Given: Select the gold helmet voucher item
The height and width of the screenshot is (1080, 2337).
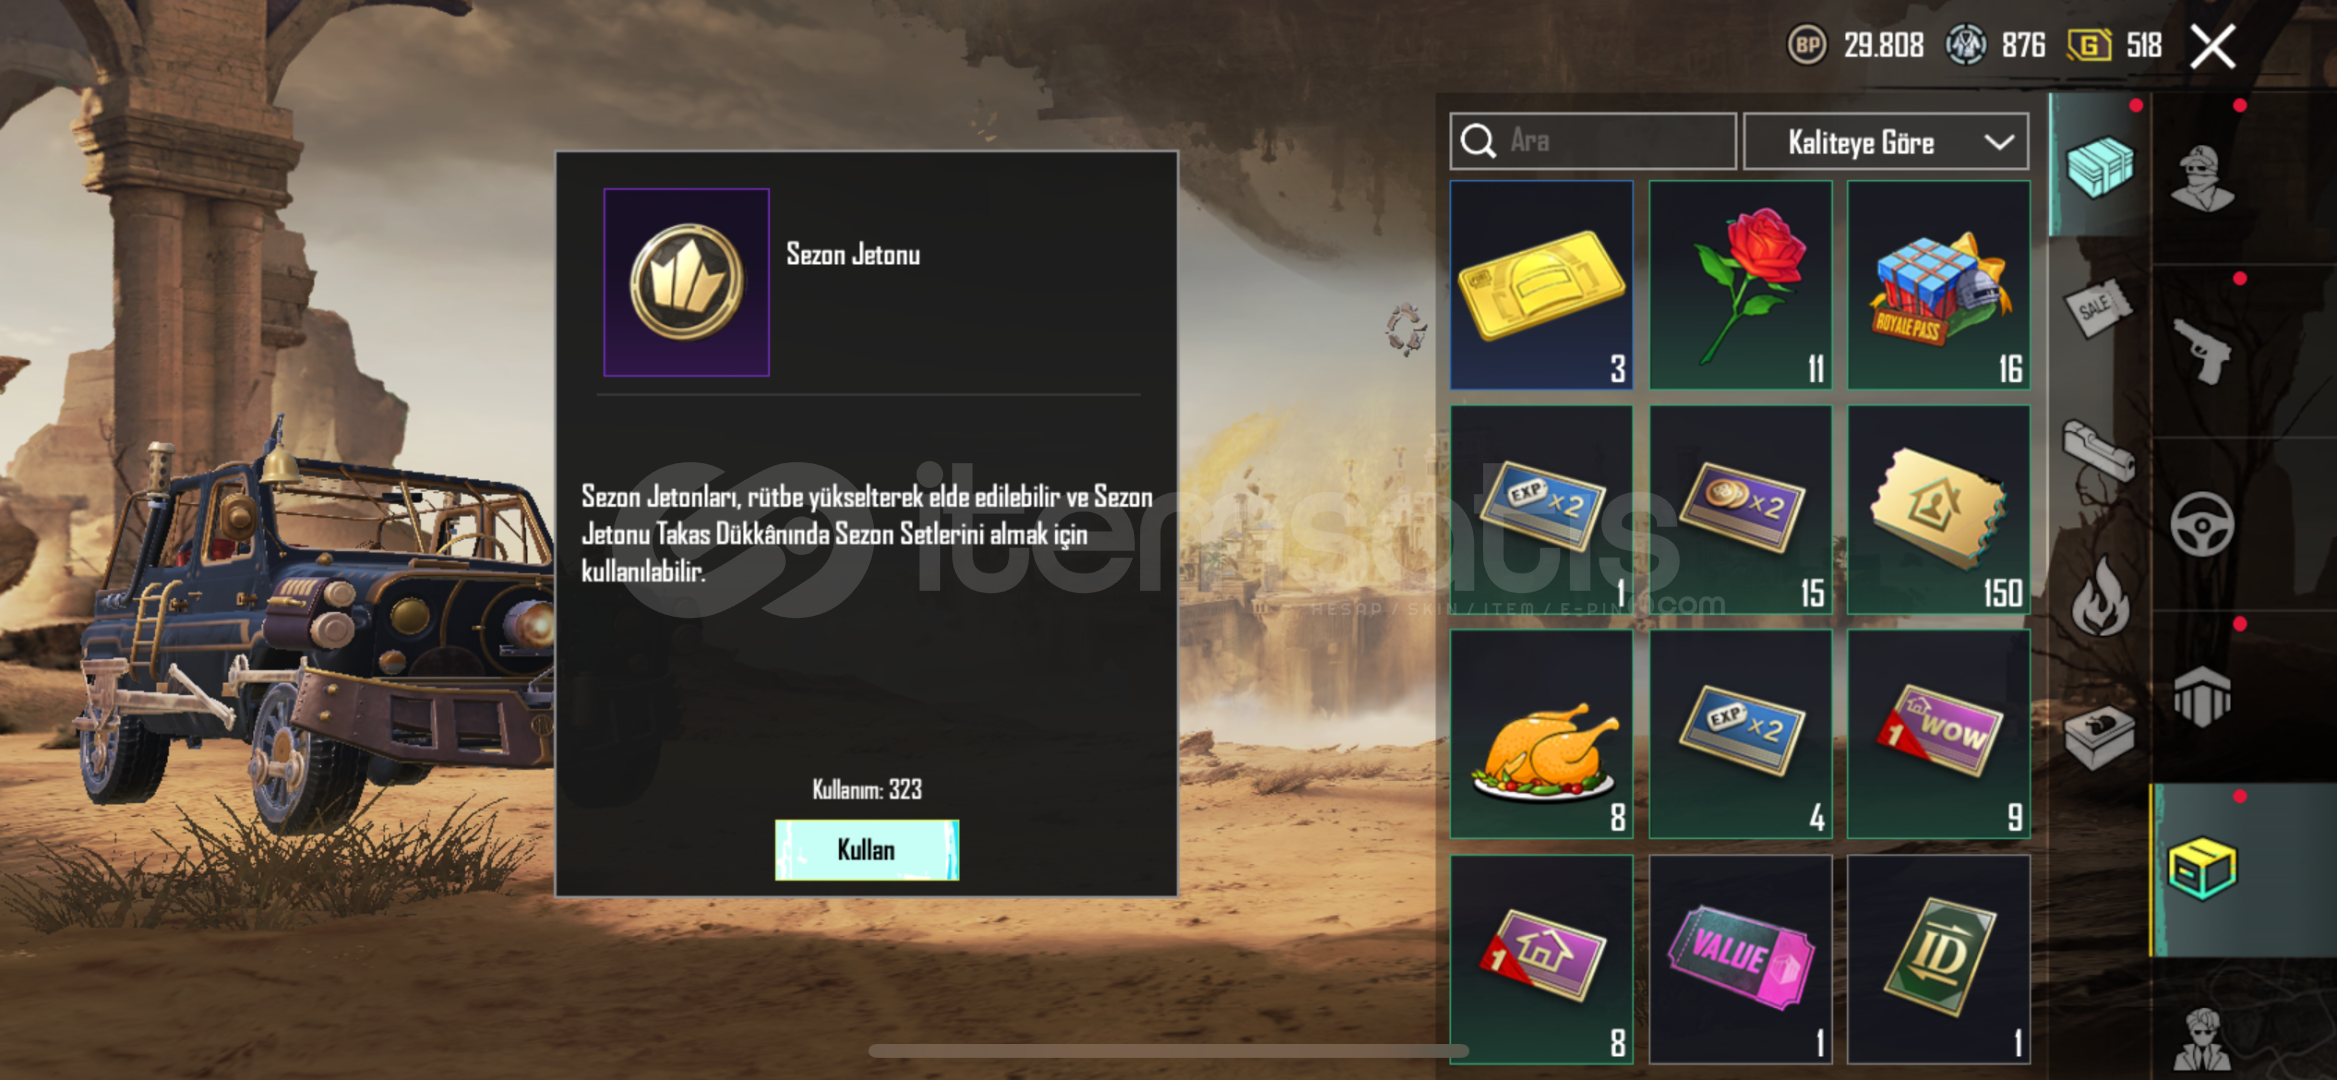Looking at the screenshot, I should (x=1541, y=285).
